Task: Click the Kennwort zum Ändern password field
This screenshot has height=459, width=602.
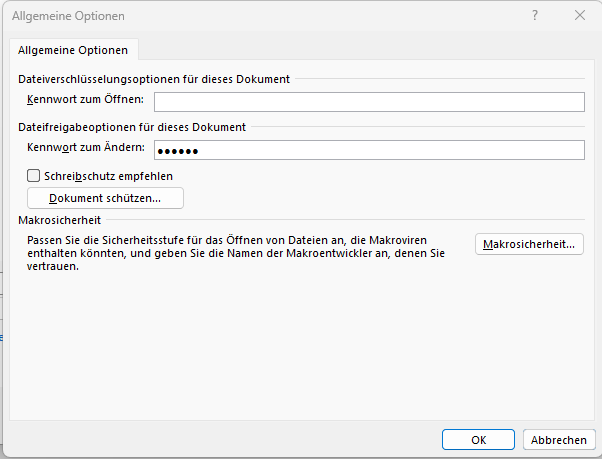Action: click(368, 150)
